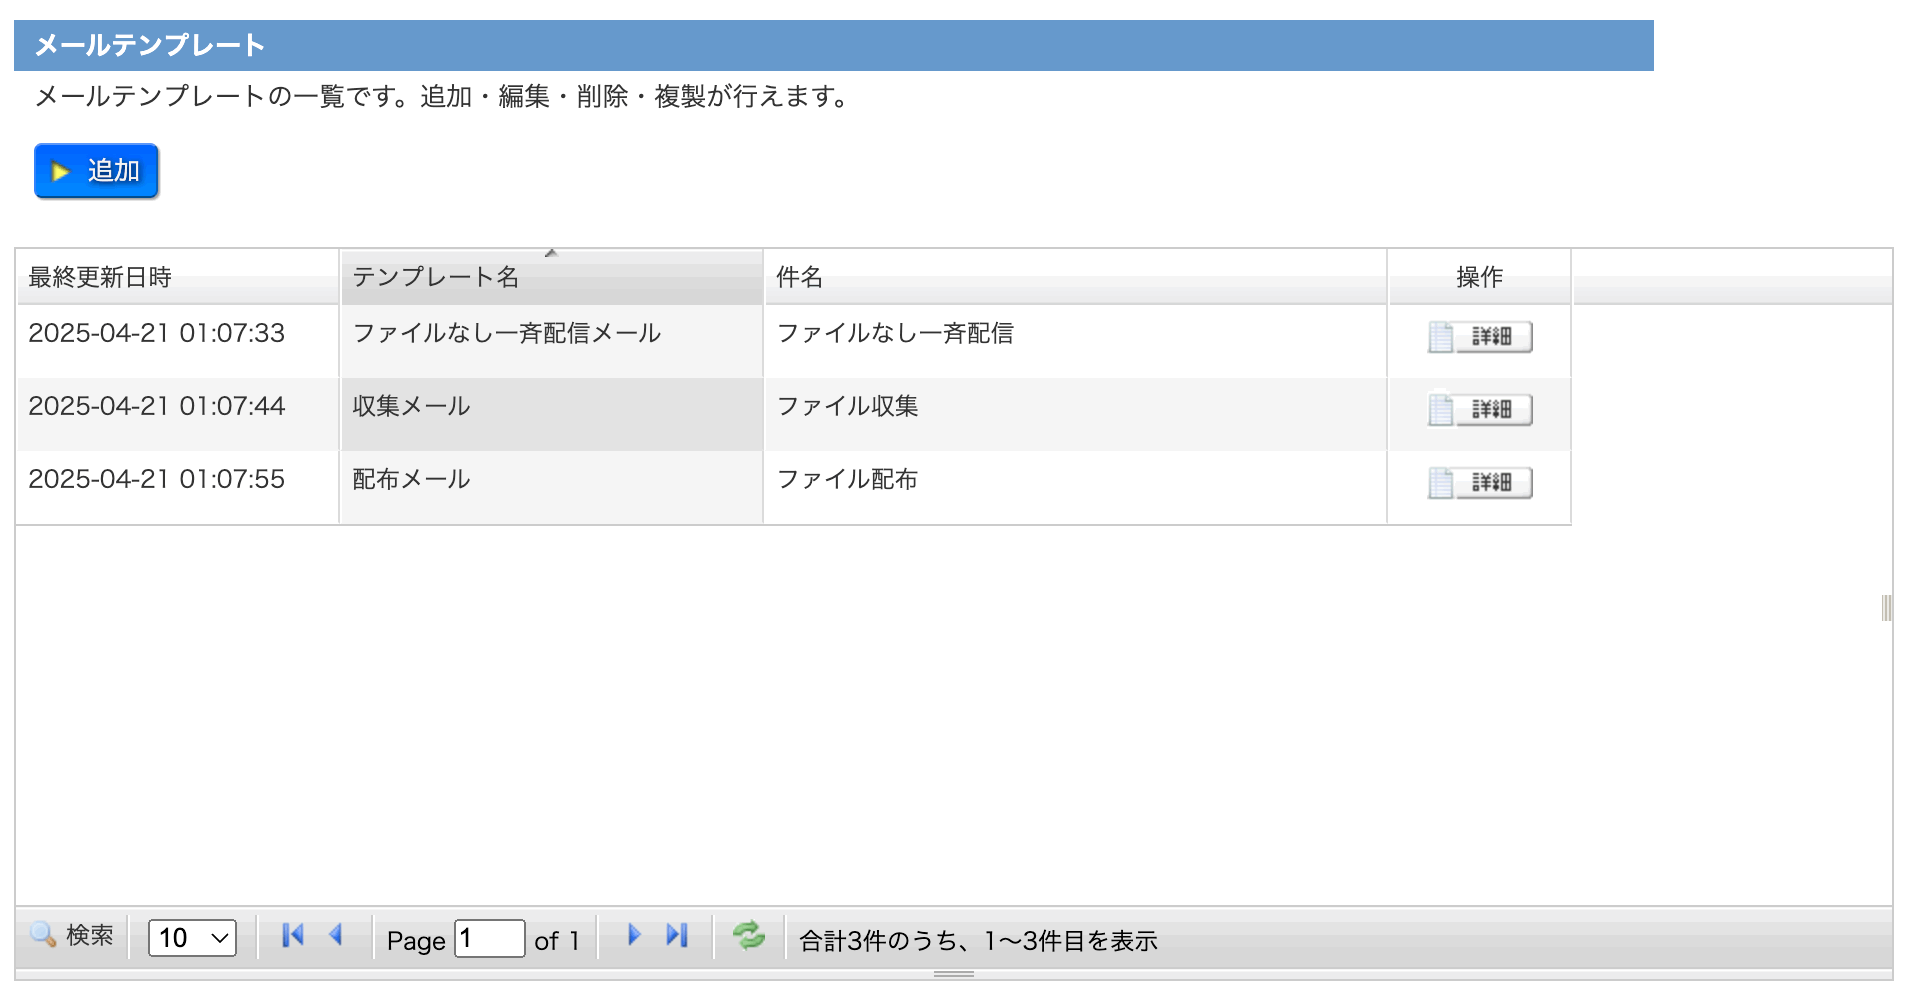Viewport: 1908px width, 998px height.
Task: Refresh the template list
Action: coord(748,936)
